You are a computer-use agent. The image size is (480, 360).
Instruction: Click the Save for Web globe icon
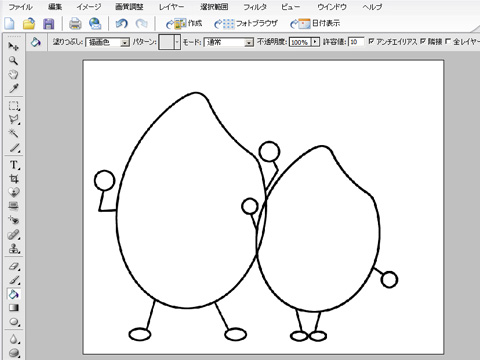tap(95, 24)
